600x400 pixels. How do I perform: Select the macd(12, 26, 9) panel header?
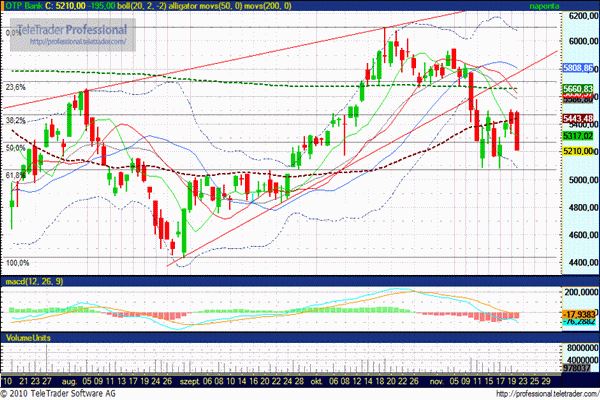point(32,285)
